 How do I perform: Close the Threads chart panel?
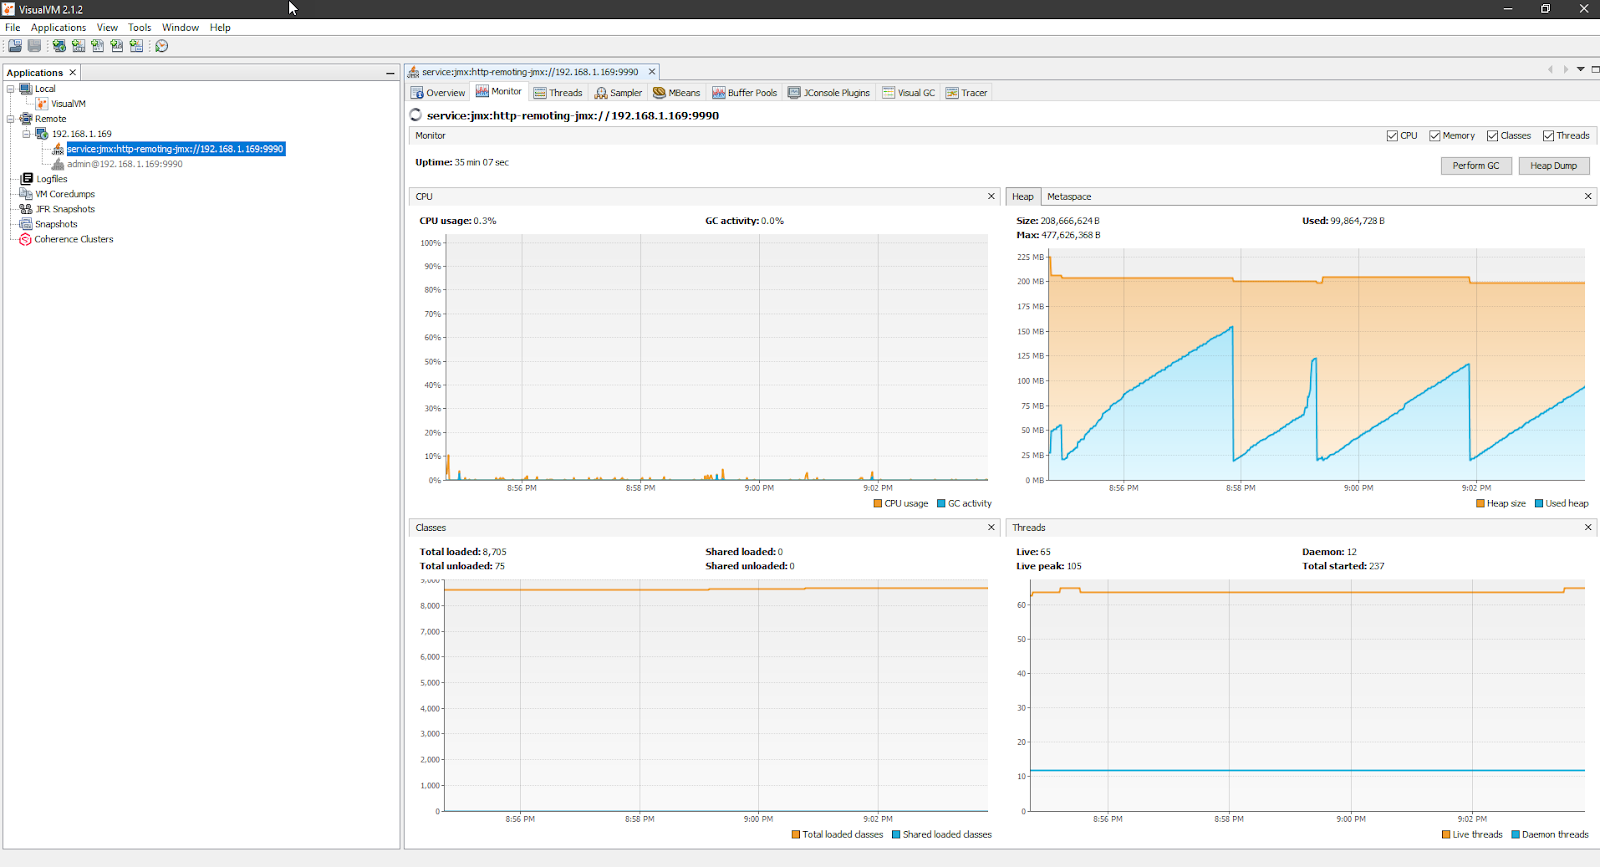[x=1588, y=527]
